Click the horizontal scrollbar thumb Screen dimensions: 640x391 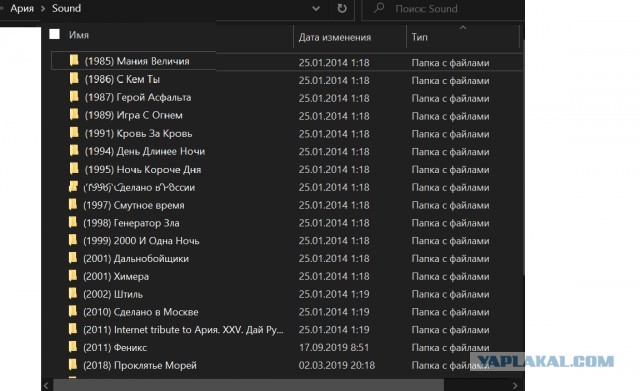coord(249,385)
